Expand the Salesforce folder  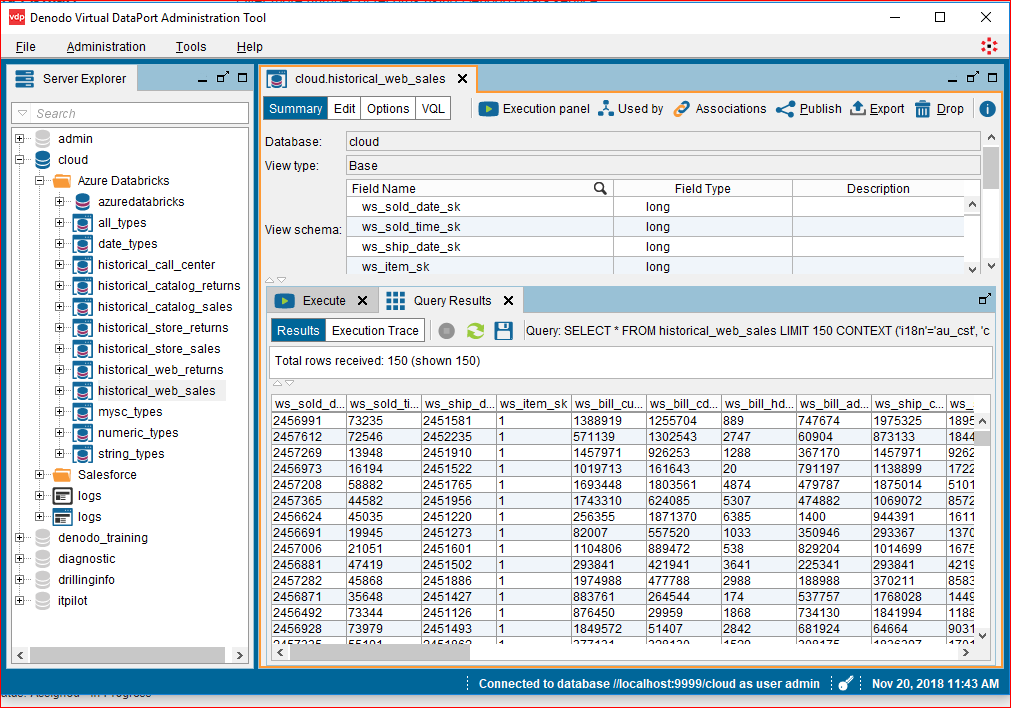click(40, 475)
